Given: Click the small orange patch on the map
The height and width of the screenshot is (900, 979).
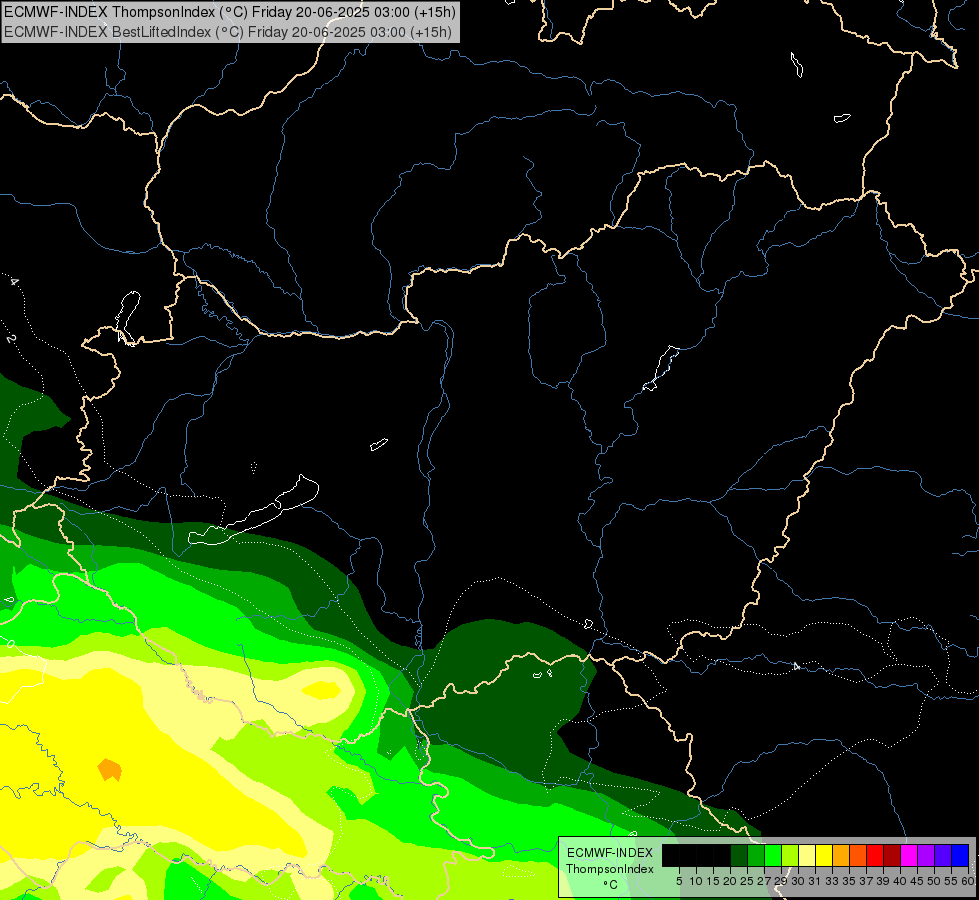Looking at the screenshot, I should pos(110,769).
